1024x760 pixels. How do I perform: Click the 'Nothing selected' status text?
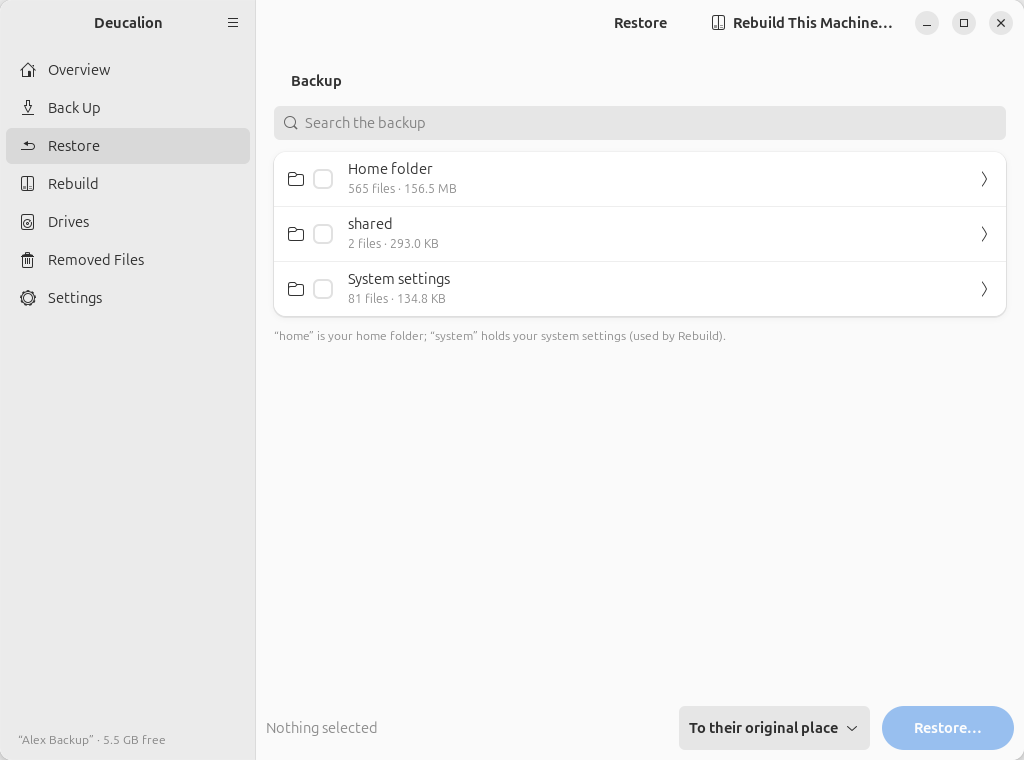coord(321,728)
